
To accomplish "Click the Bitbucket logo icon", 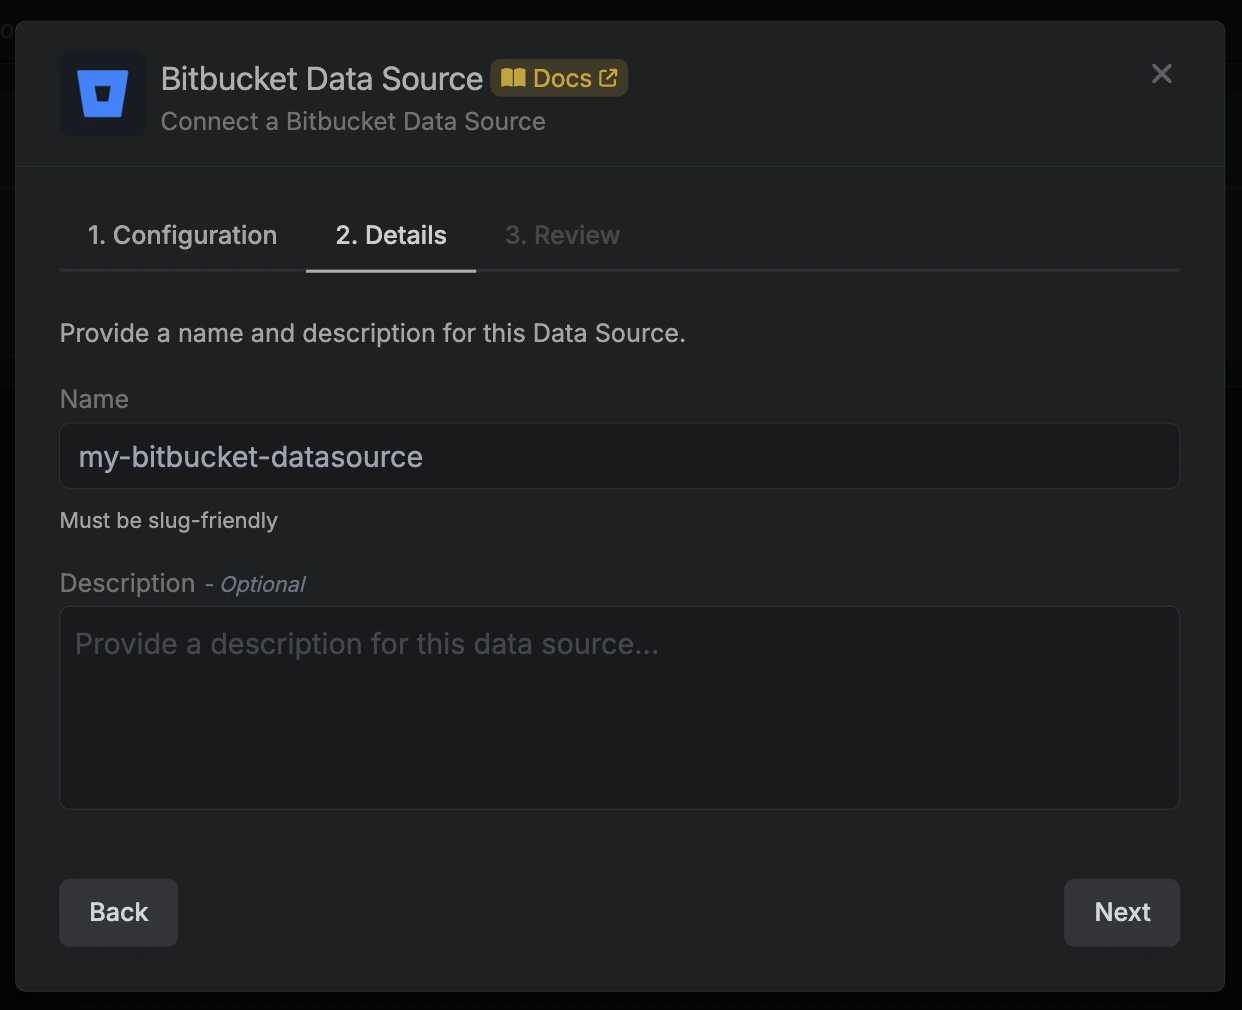I will coord(102,94).
